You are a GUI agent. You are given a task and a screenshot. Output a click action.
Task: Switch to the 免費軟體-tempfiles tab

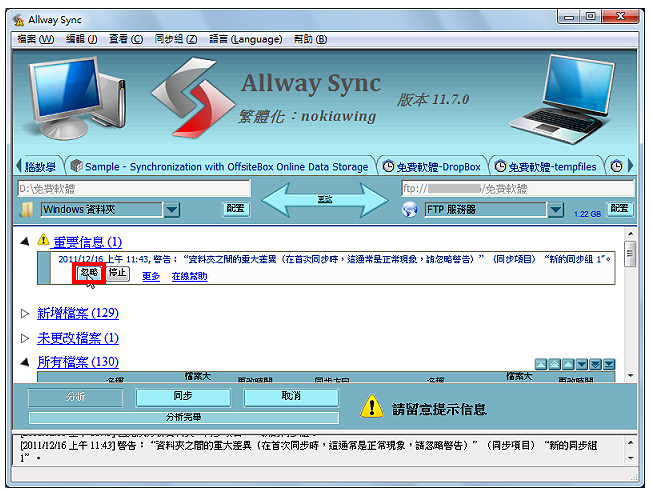546,166
